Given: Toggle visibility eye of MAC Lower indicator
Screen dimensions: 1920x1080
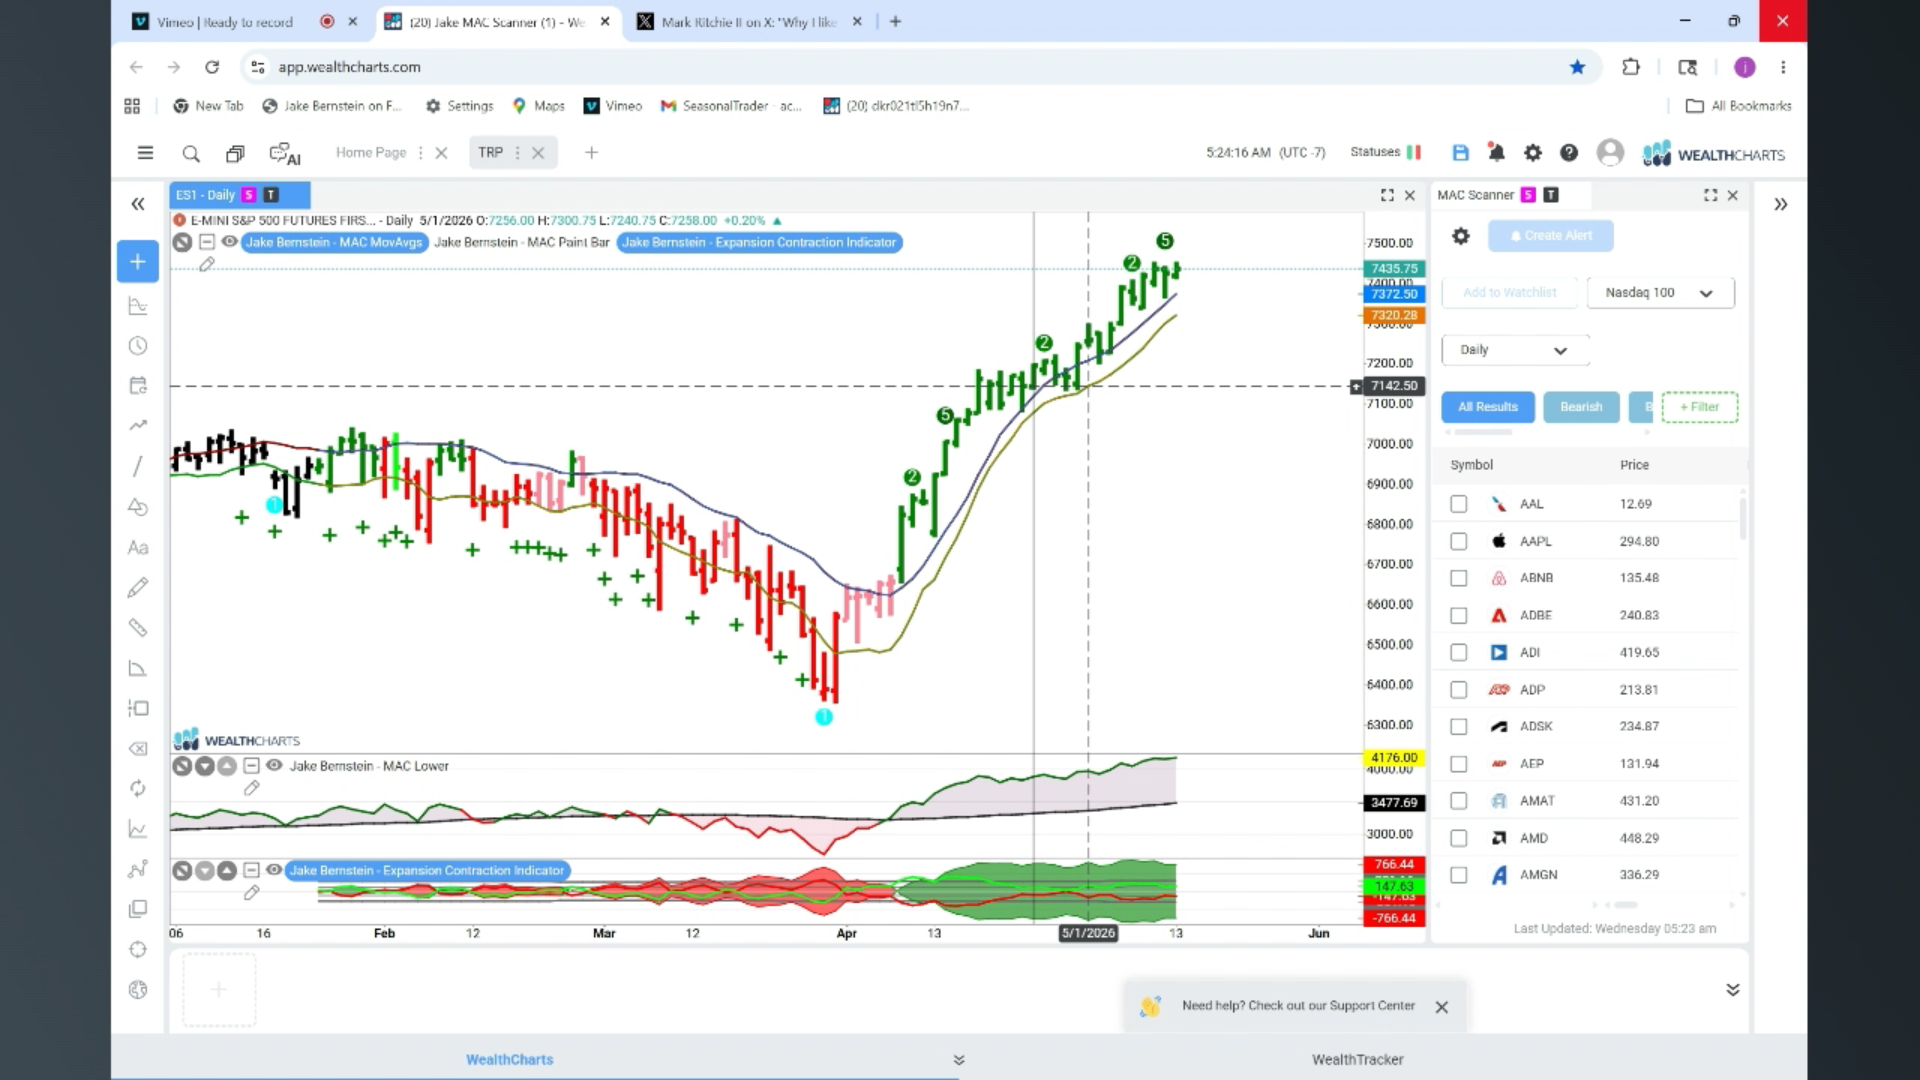Looking at the screenshot, I should coord(274,766).
